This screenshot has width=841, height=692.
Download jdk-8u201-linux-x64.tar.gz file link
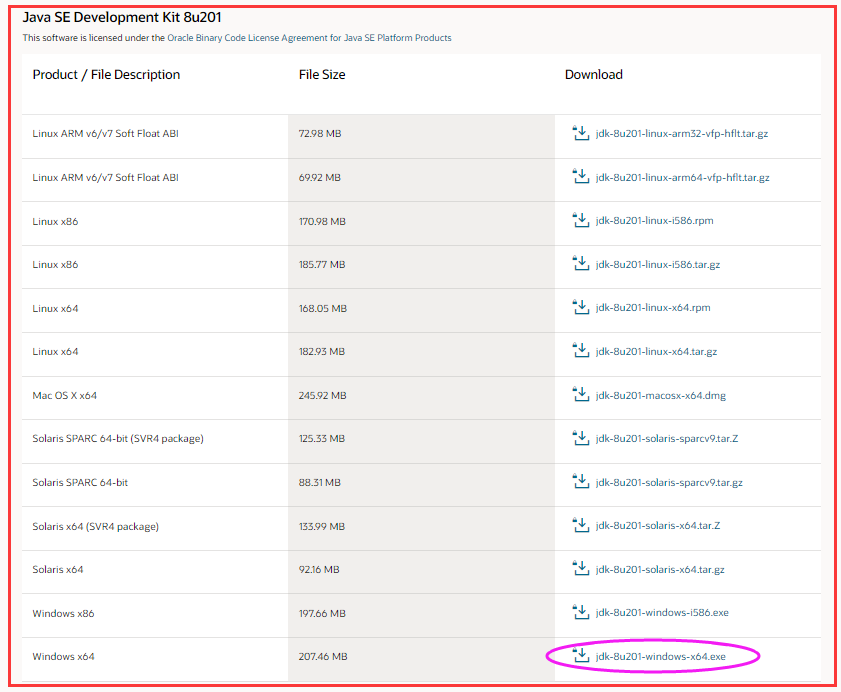656,351
